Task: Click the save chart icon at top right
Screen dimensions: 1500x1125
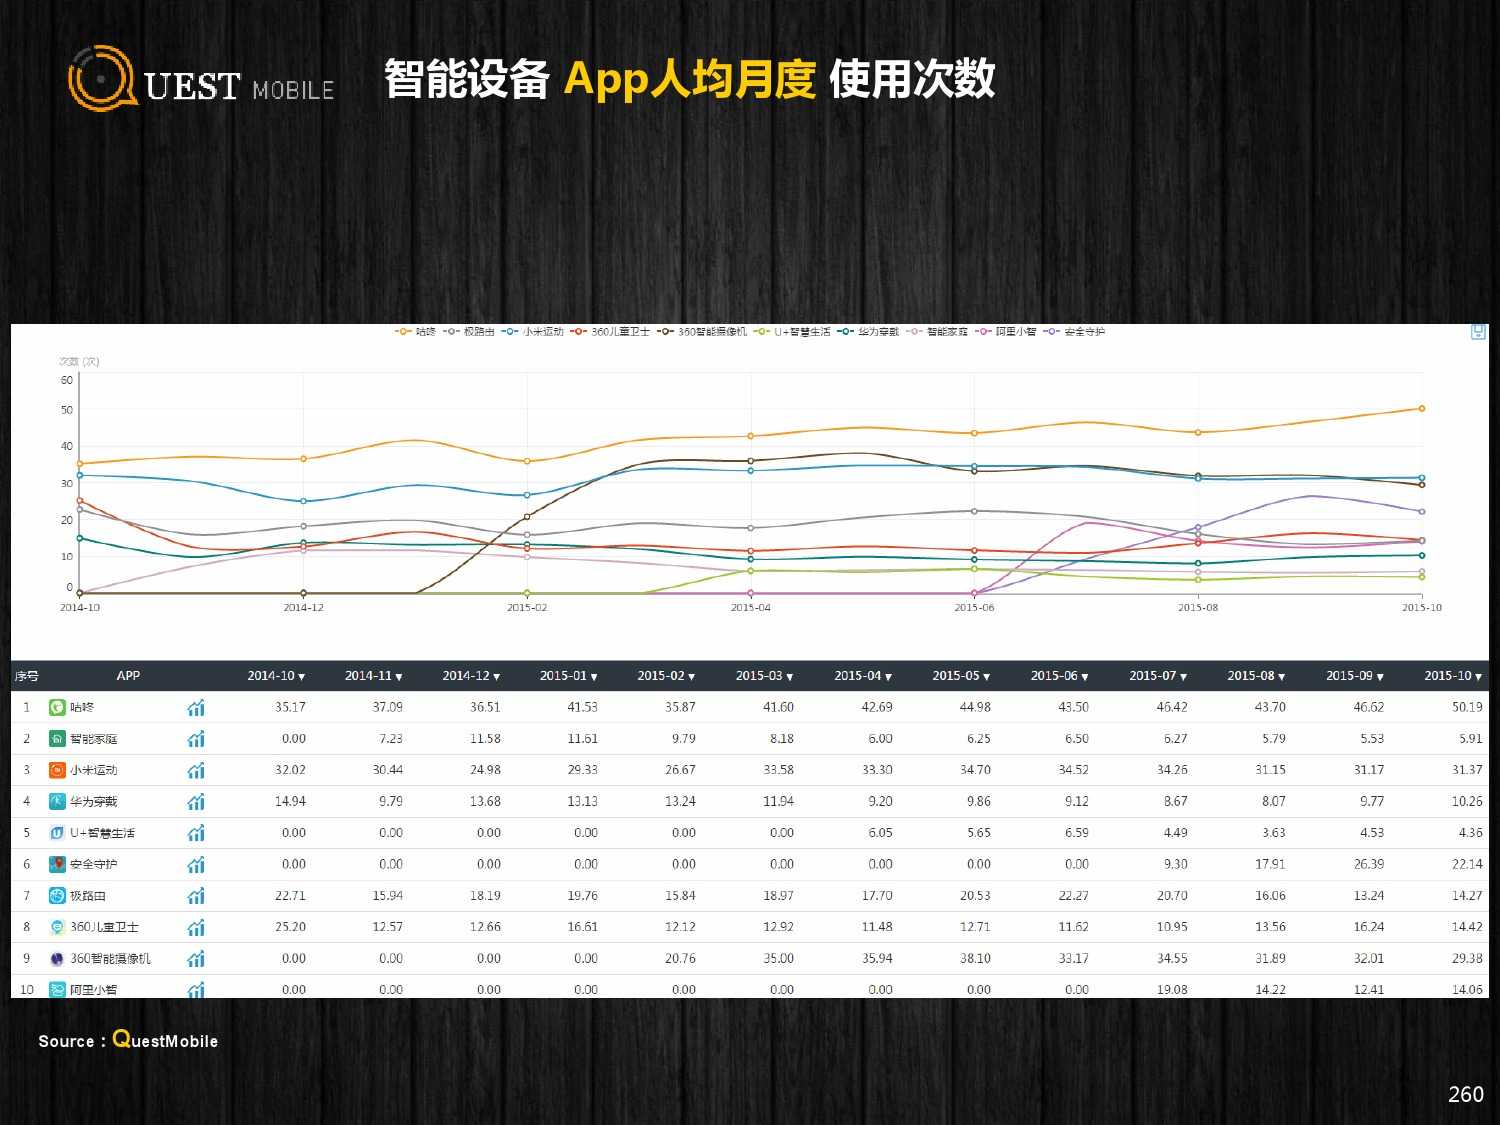Action: [x=1478, y=332]
